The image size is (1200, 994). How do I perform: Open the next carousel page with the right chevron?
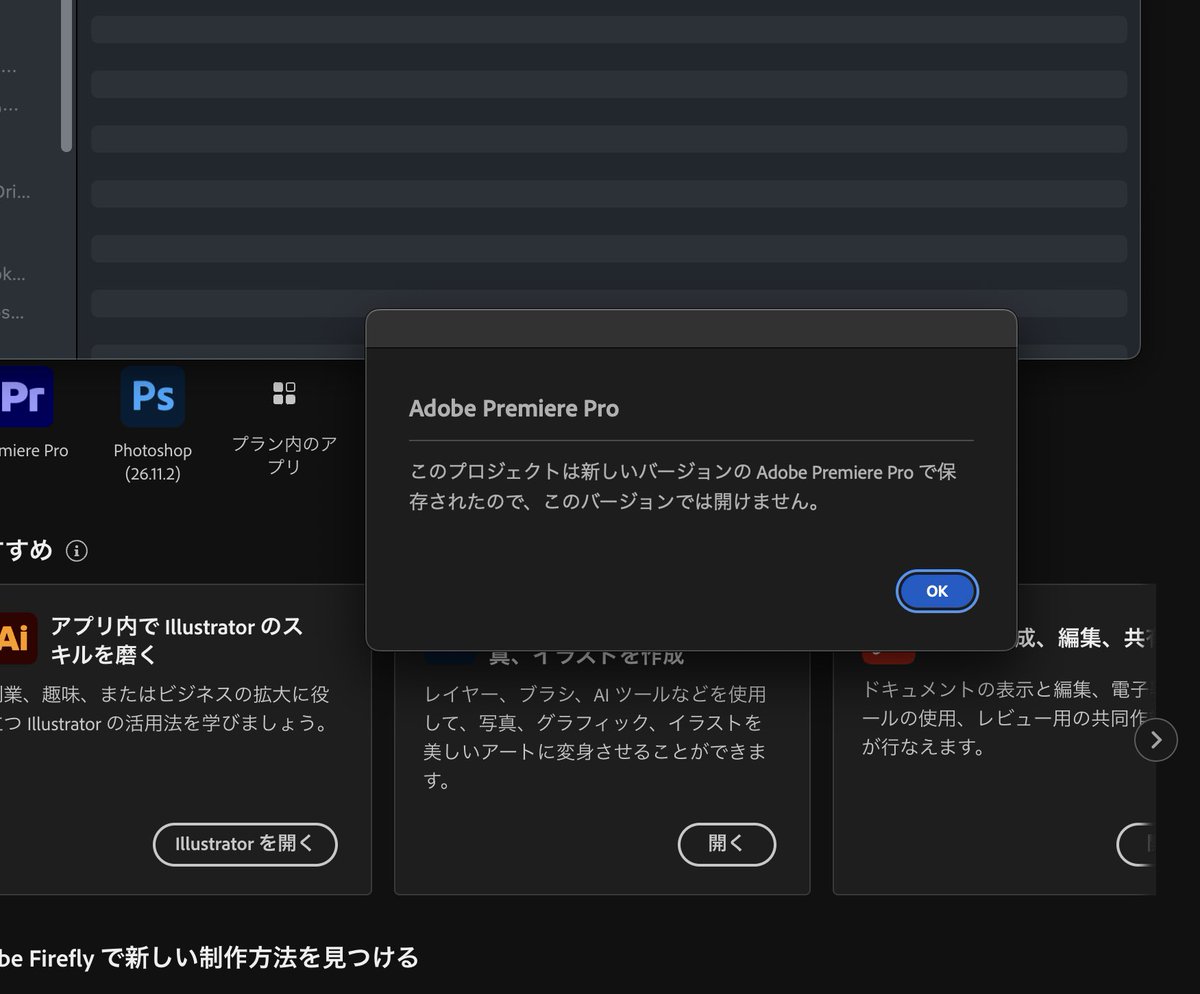(1156, 740)
